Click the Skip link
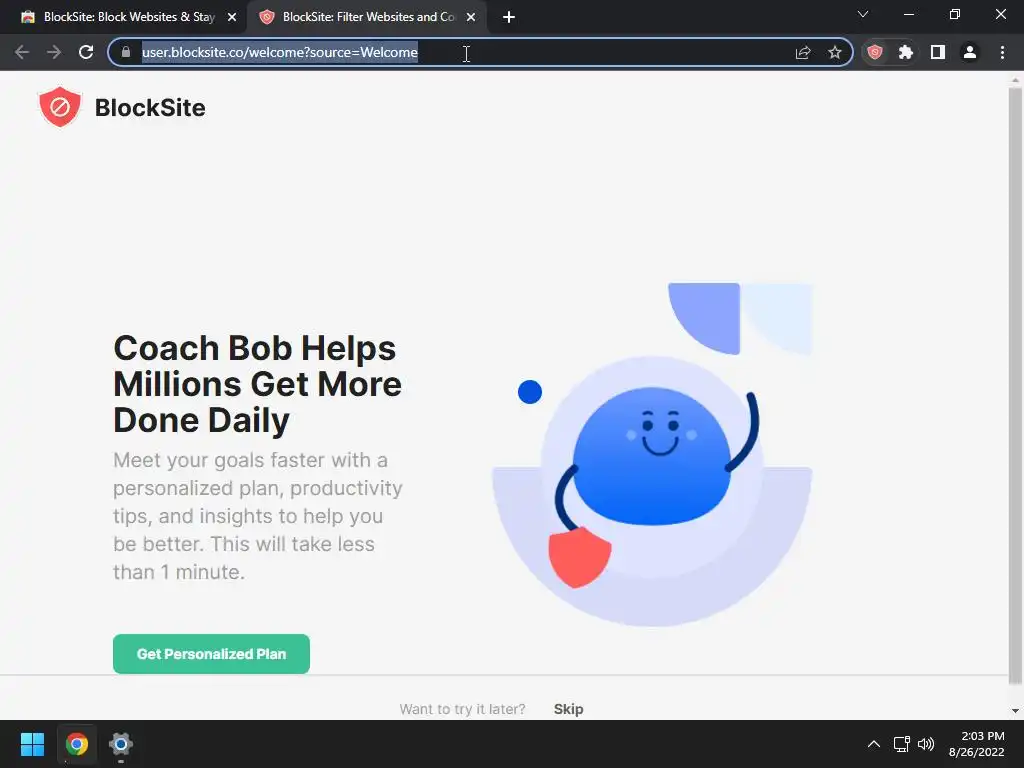The width and height of the screenshot is (1024, 768). 568,709
